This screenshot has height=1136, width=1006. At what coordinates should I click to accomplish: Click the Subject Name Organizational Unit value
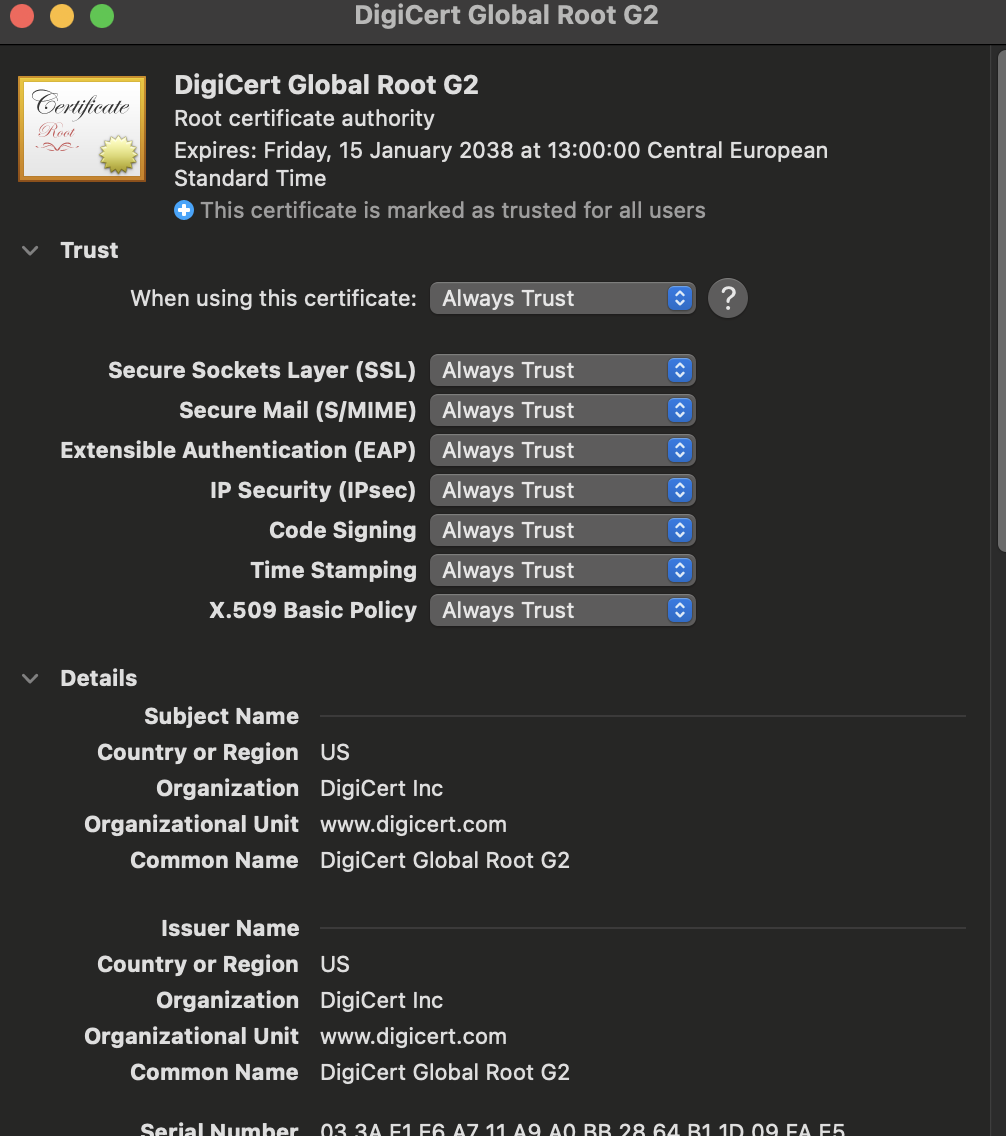pyautogui.click(x=413, y=824)
